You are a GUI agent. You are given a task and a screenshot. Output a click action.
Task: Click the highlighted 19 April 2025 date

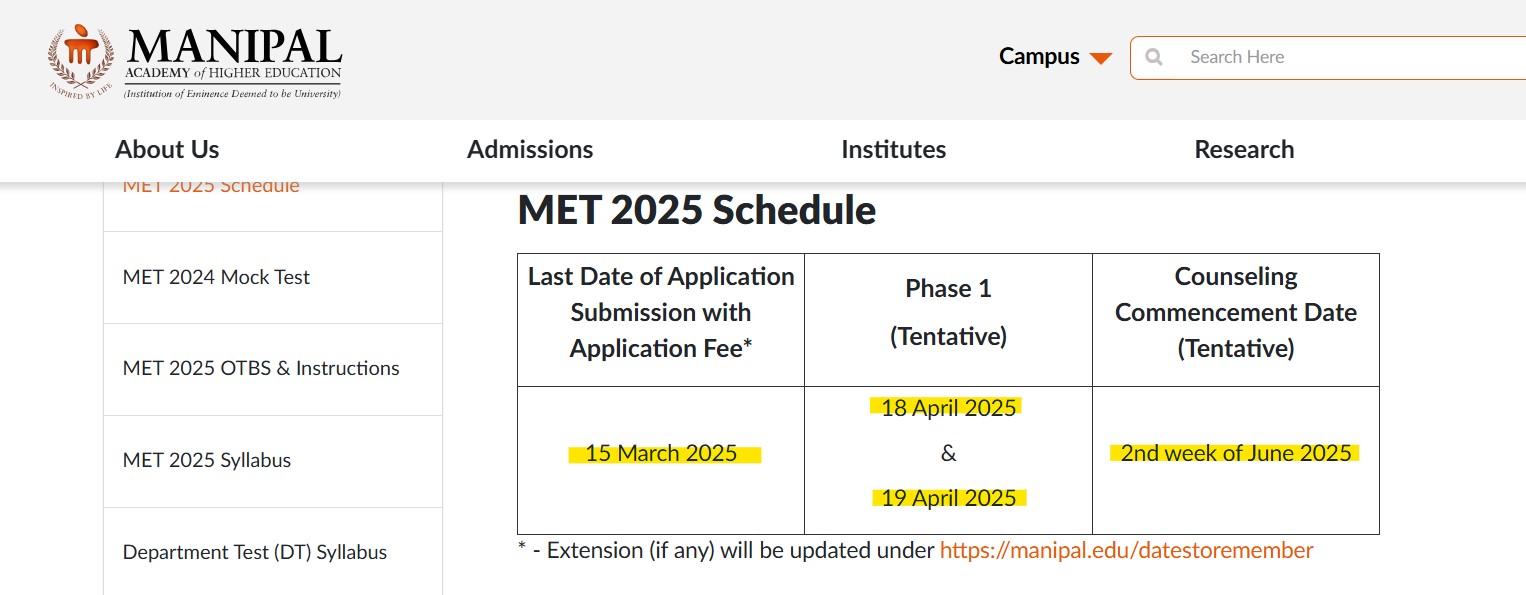tap(948, 498)
